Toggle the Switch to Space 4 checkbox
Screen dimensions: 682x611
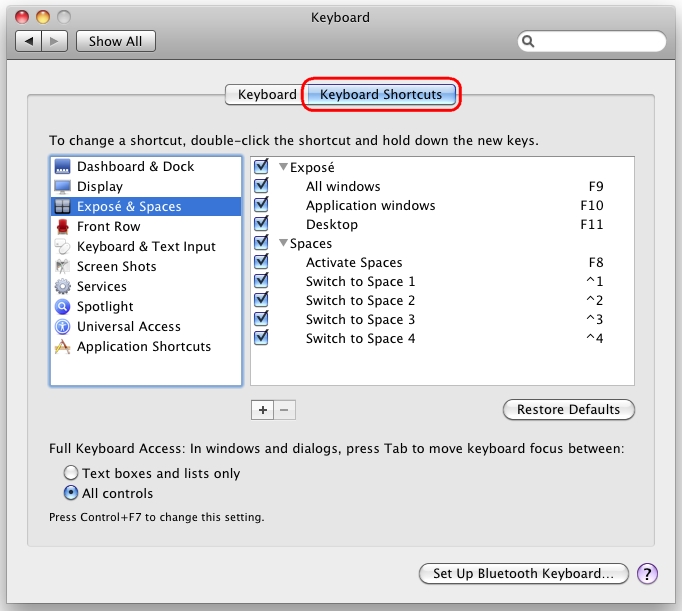pyautogui.click(x=261, y=337)
